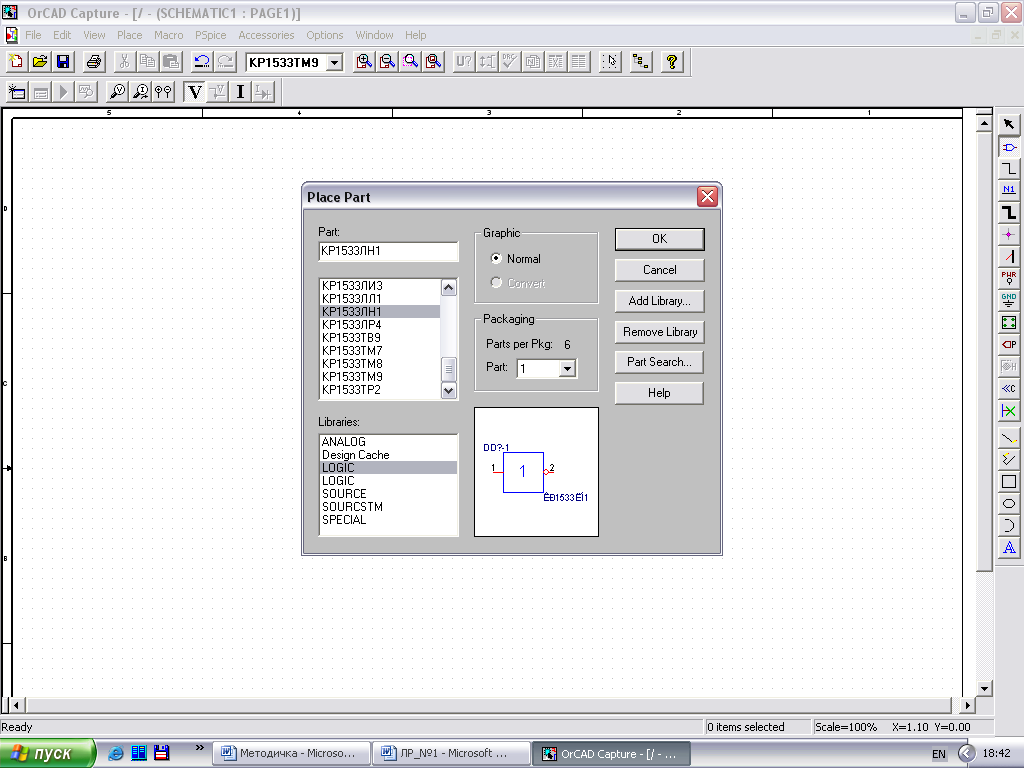Switch to ЛР_№1 Word taskbar button
1024x768 pixels.
click(451, 754)
